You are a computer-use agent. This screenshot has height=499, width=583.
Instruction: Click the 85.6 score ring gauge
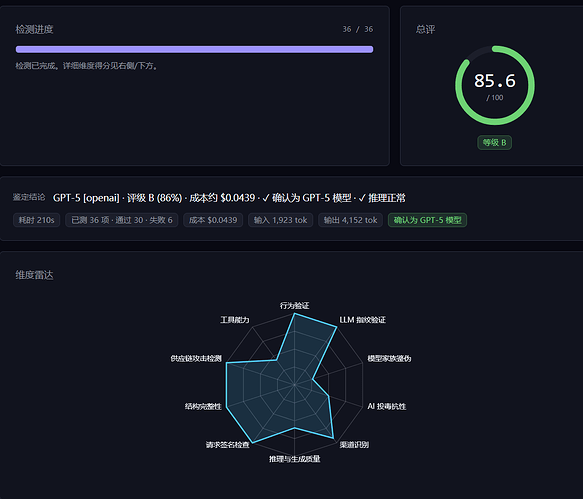point(495,86)
